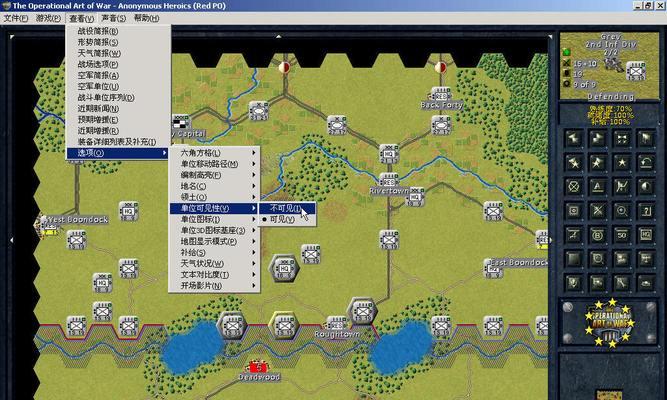Click the map scroll-right arrow at right edge
The width and height of the screenshot is (667, 400).
(x=550, y=240)
